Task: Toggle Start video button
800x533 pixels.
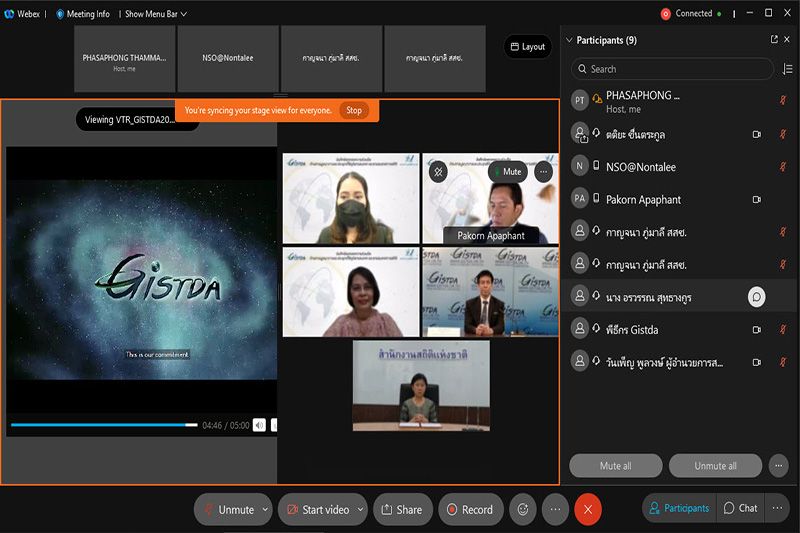Action: click(x=315, y=509)
